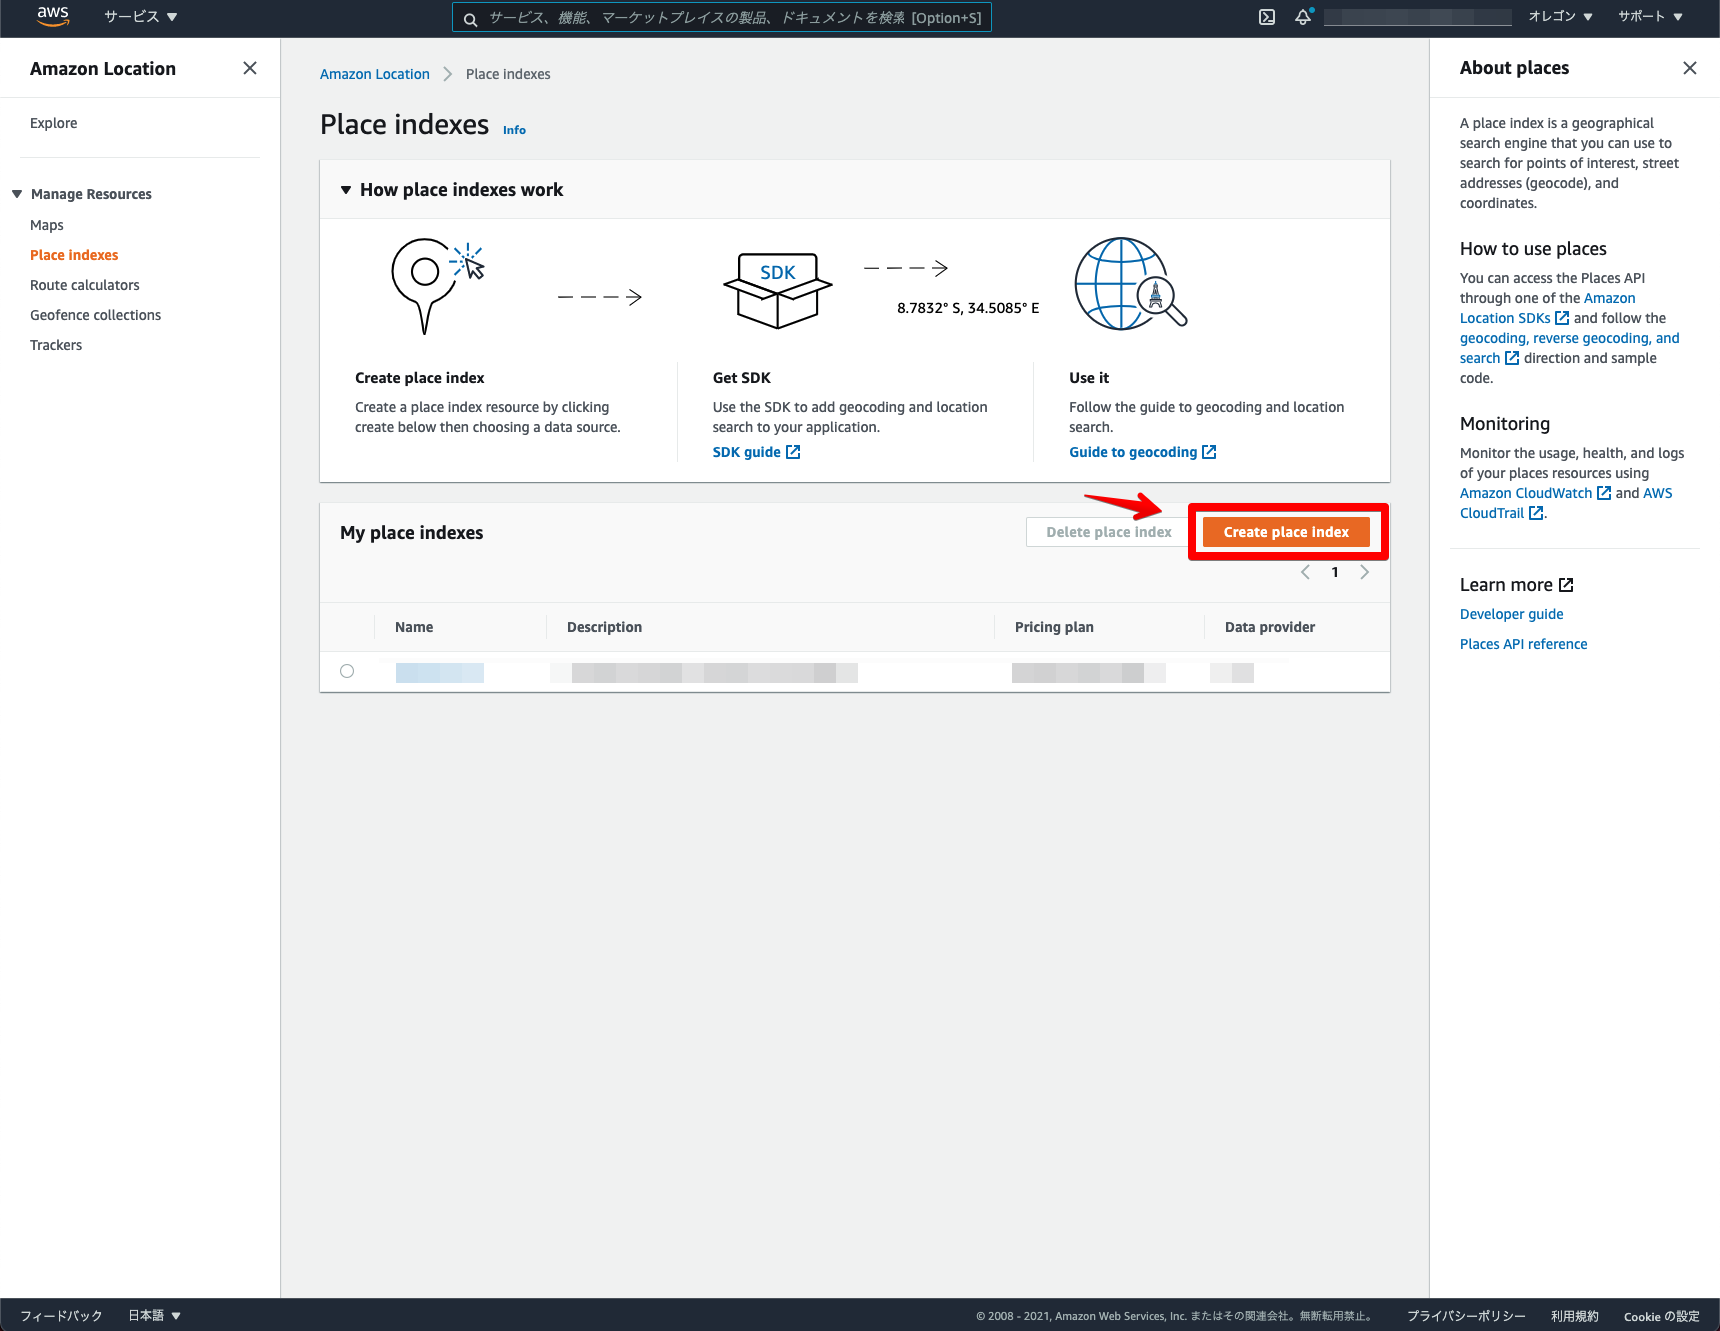Click the Delete place index button

point(1108,532)
